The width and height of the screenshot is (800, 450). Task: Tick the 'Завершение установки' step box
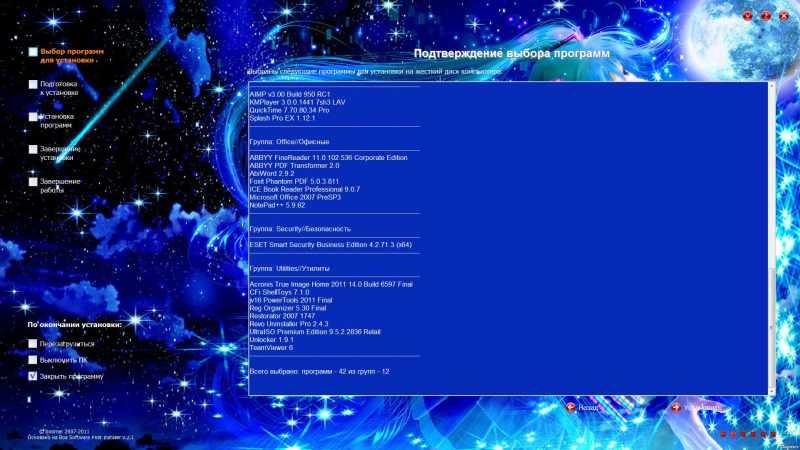[33, 149]
